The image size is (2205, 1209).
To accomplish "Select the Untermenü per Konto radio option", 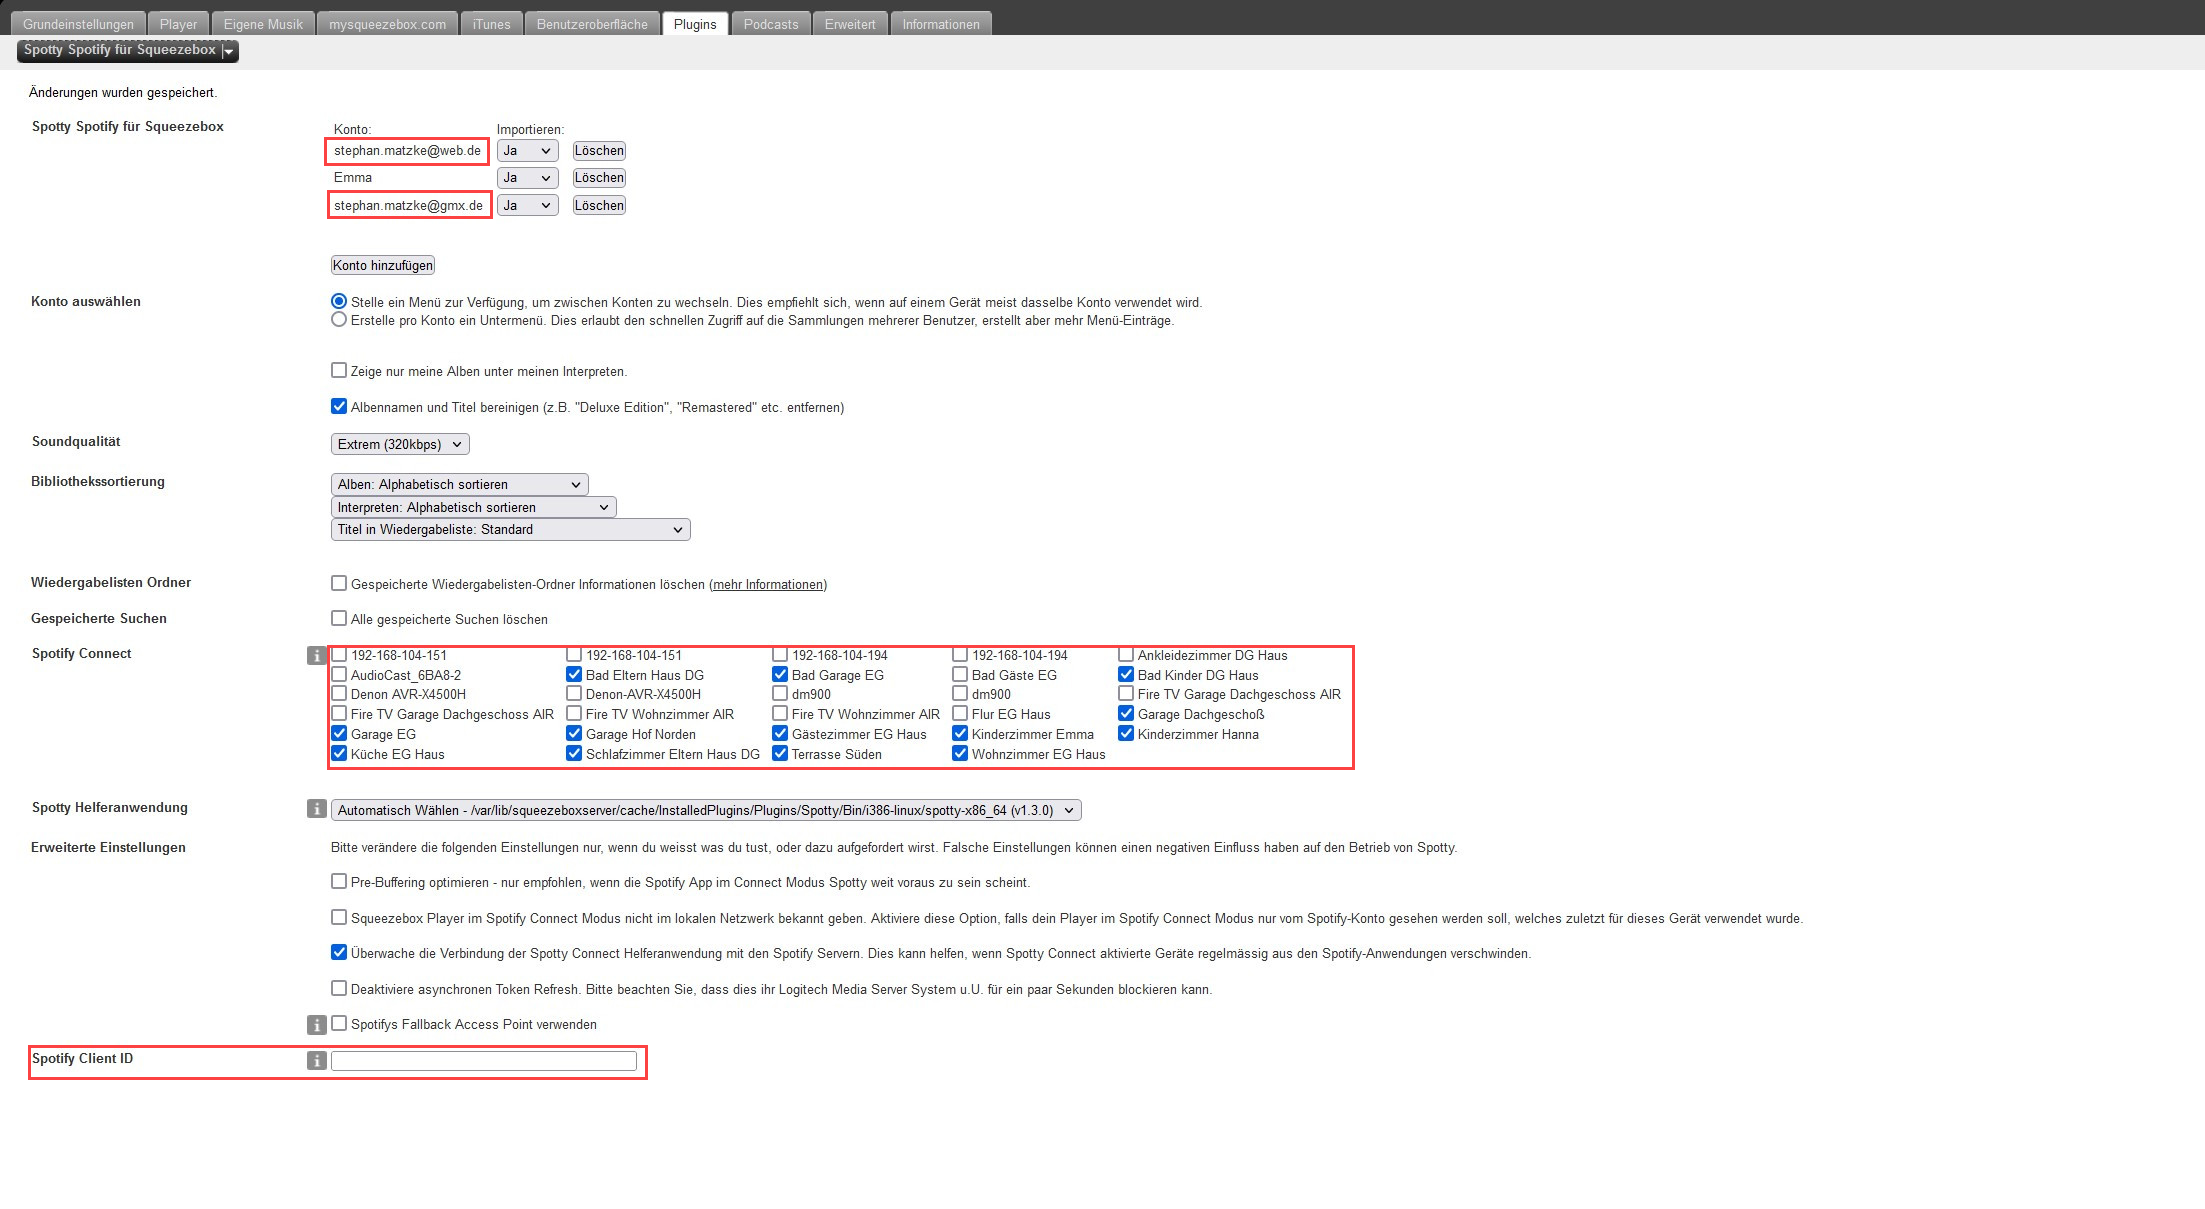I will [339, 319].
